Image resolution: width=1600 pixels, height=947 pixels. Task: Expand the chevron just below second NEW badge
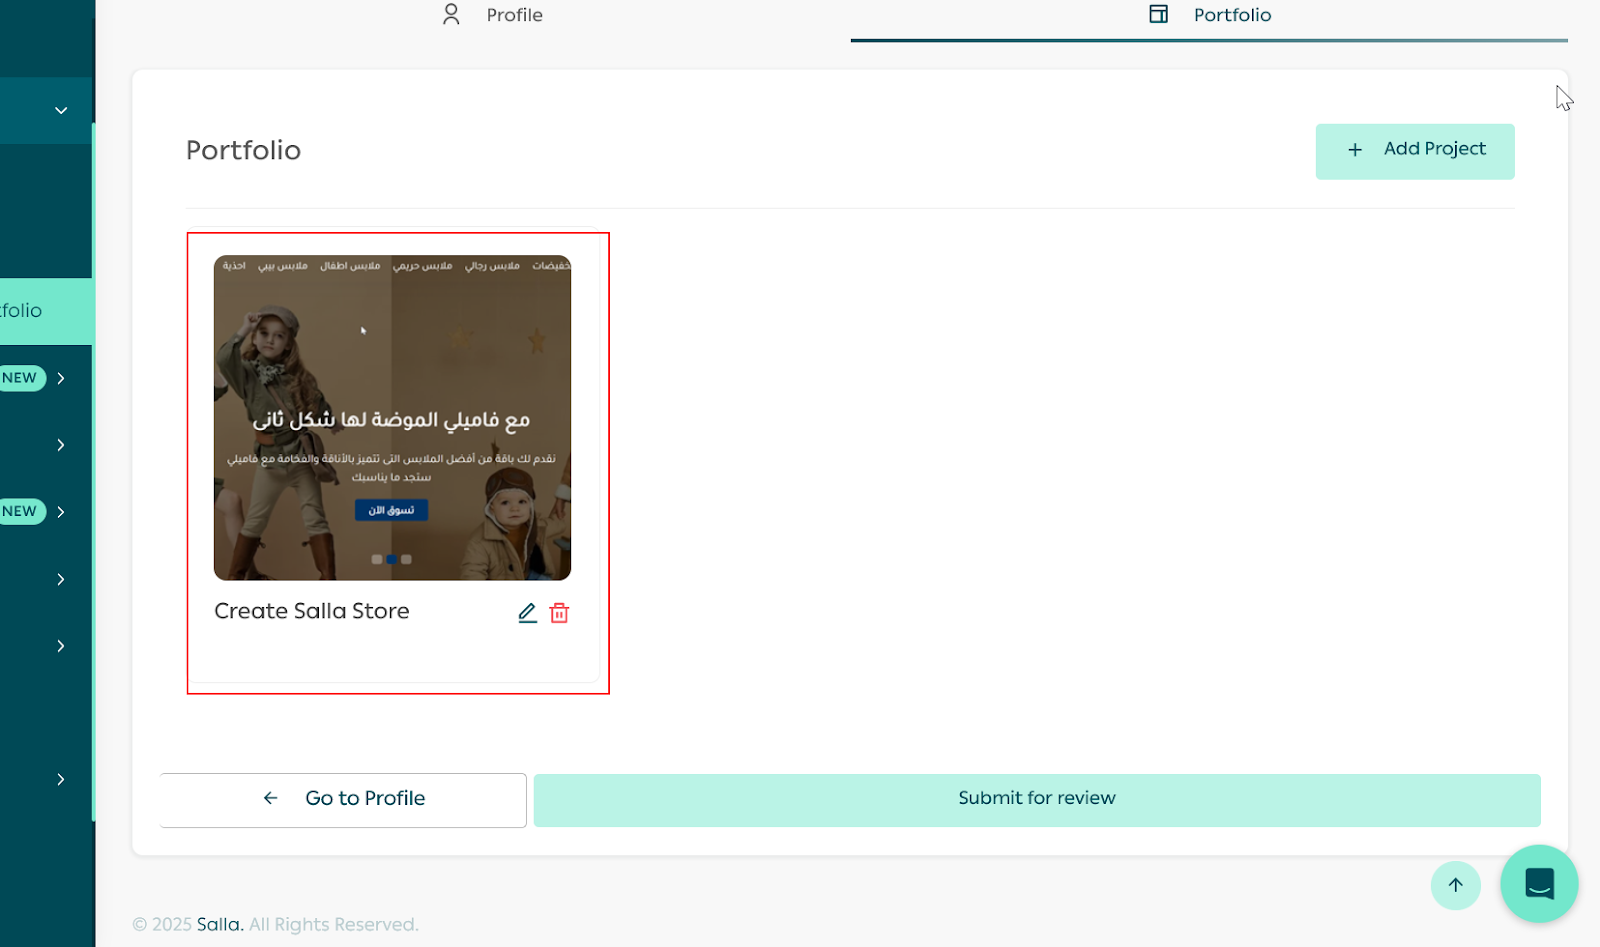[61, 579]
